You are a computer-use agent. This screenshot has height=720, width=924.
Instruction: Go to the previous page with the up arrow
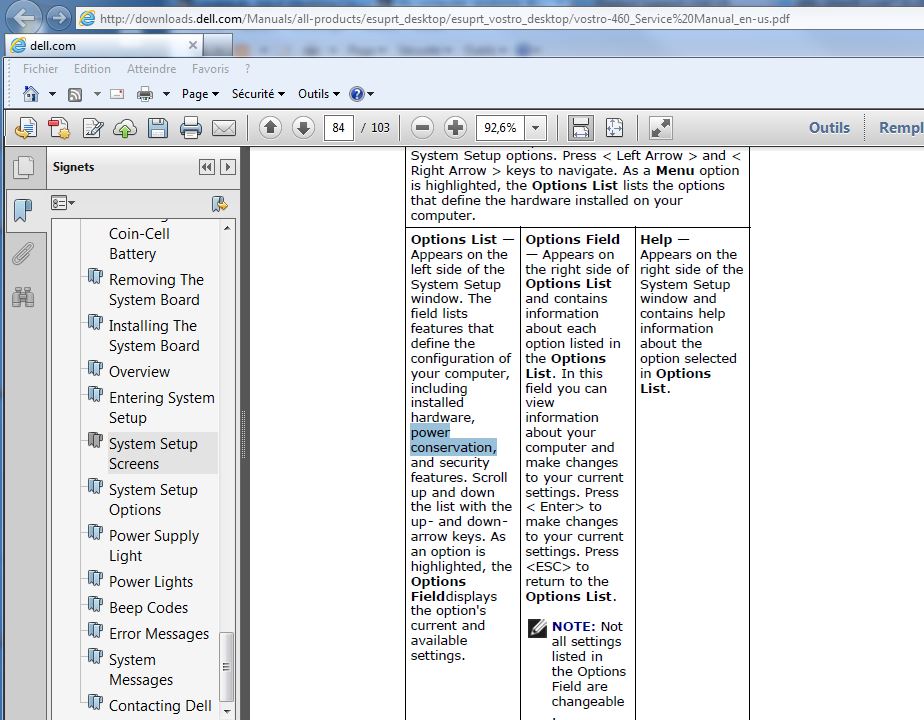pos(270,128)
